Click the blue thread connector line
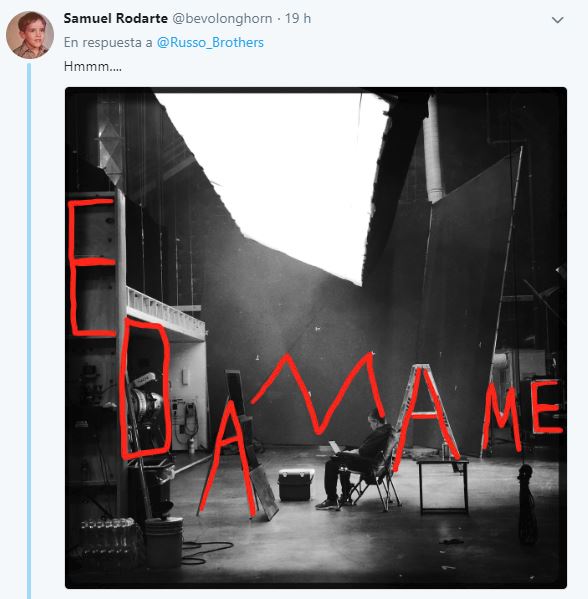This screenshot has width=588, height=599. coord(29,331)
